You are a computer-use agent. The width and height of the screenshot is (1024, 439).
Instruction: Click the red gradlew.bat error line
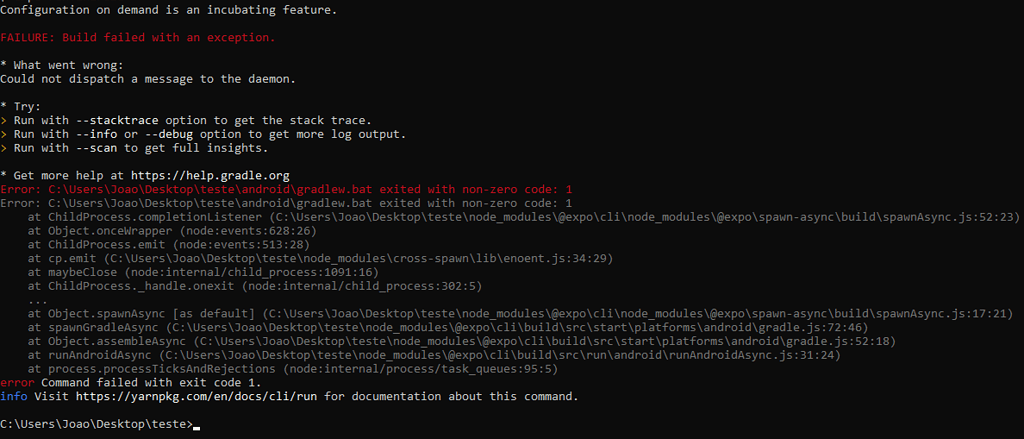(x=287, y=189)
